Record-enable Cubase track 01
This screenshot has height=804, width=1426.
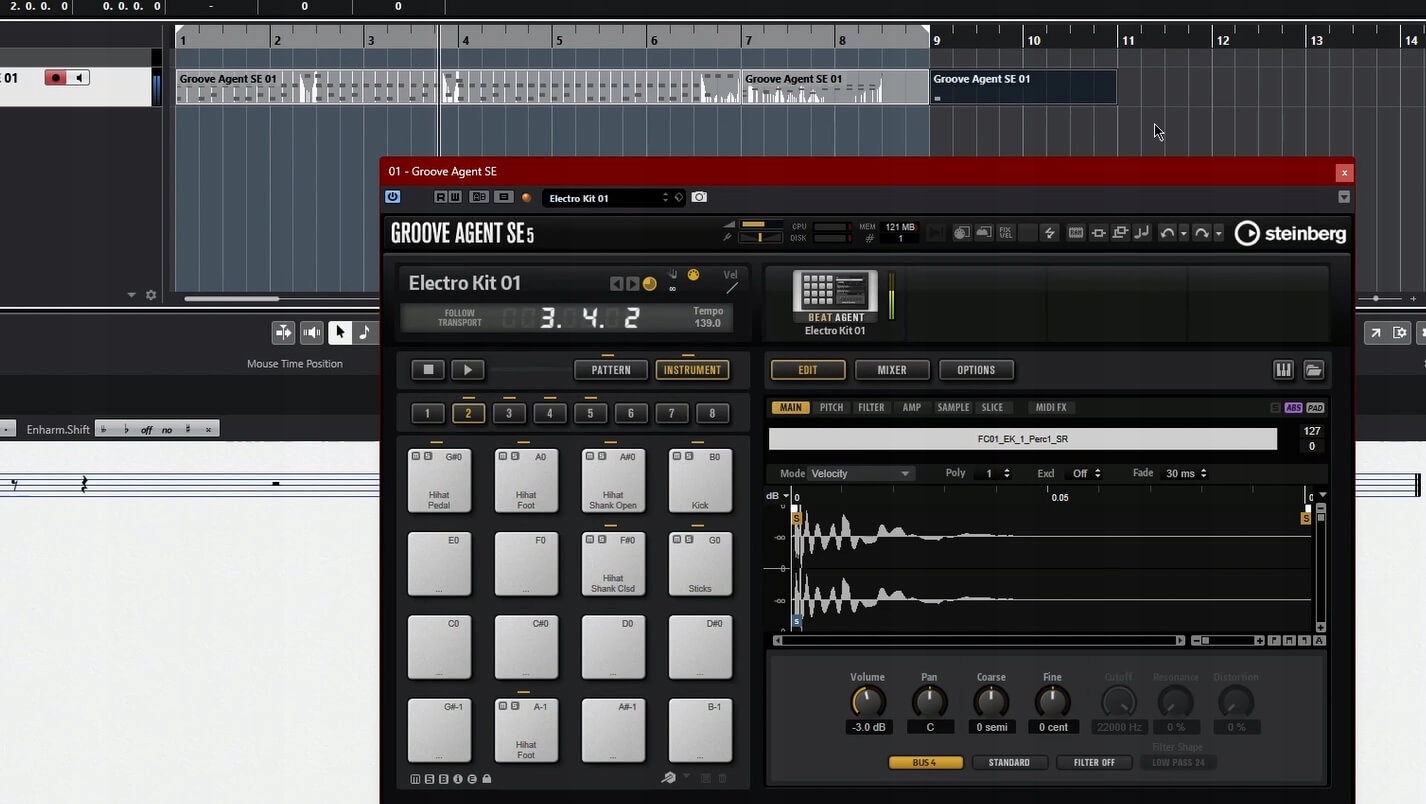pyautogui.click(x=56, y=78)
